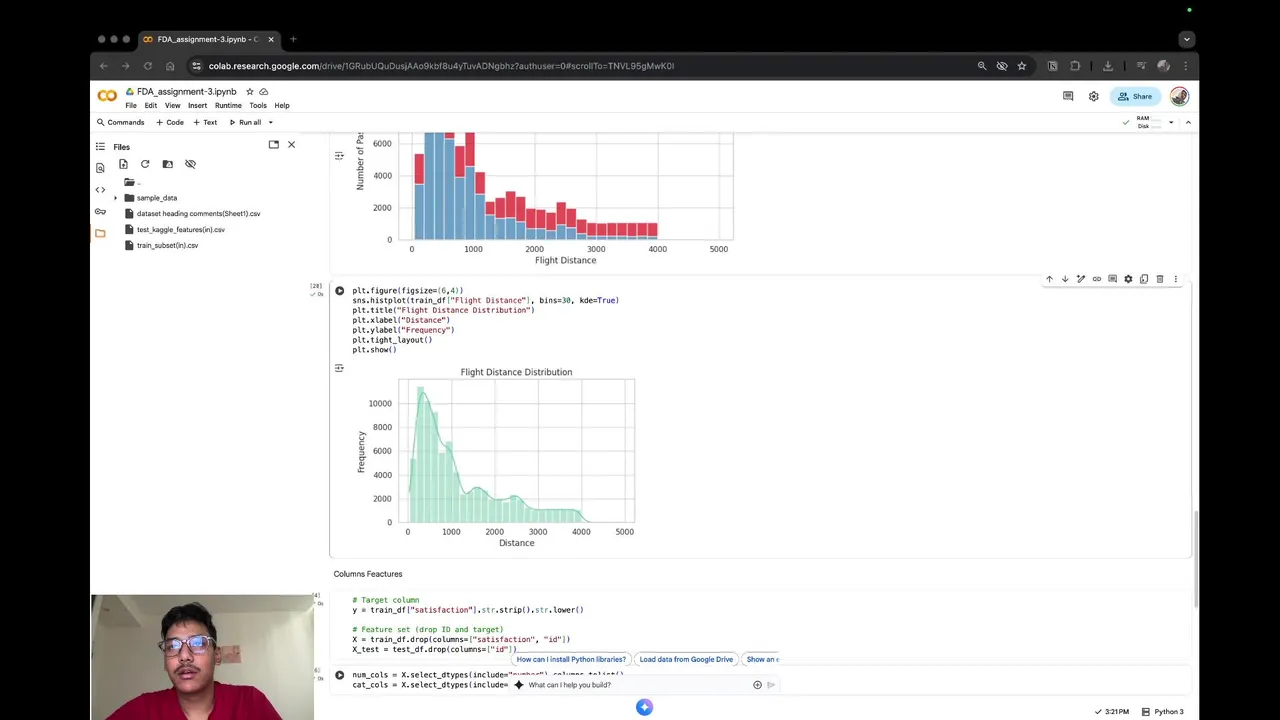
Task: Open the View menu
Action: pyautogui.click(x=172, y=105)
